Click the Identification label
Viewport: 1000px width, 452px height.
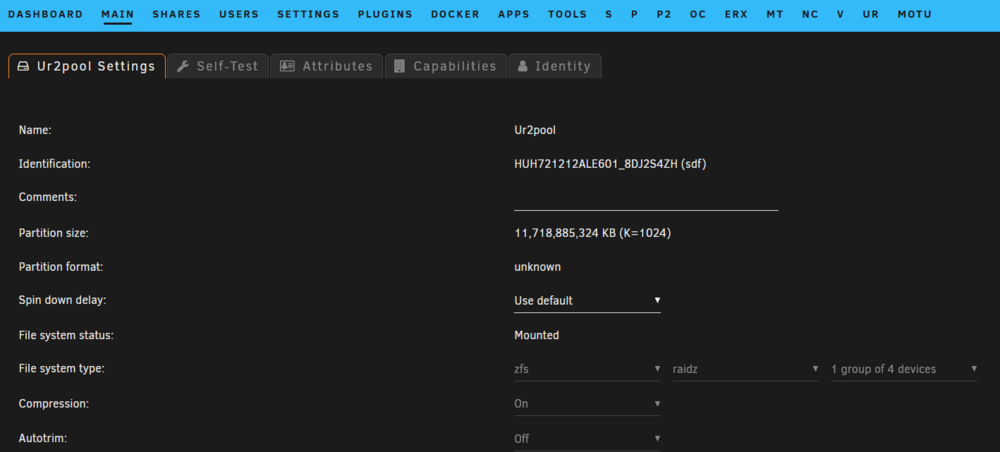55,164
